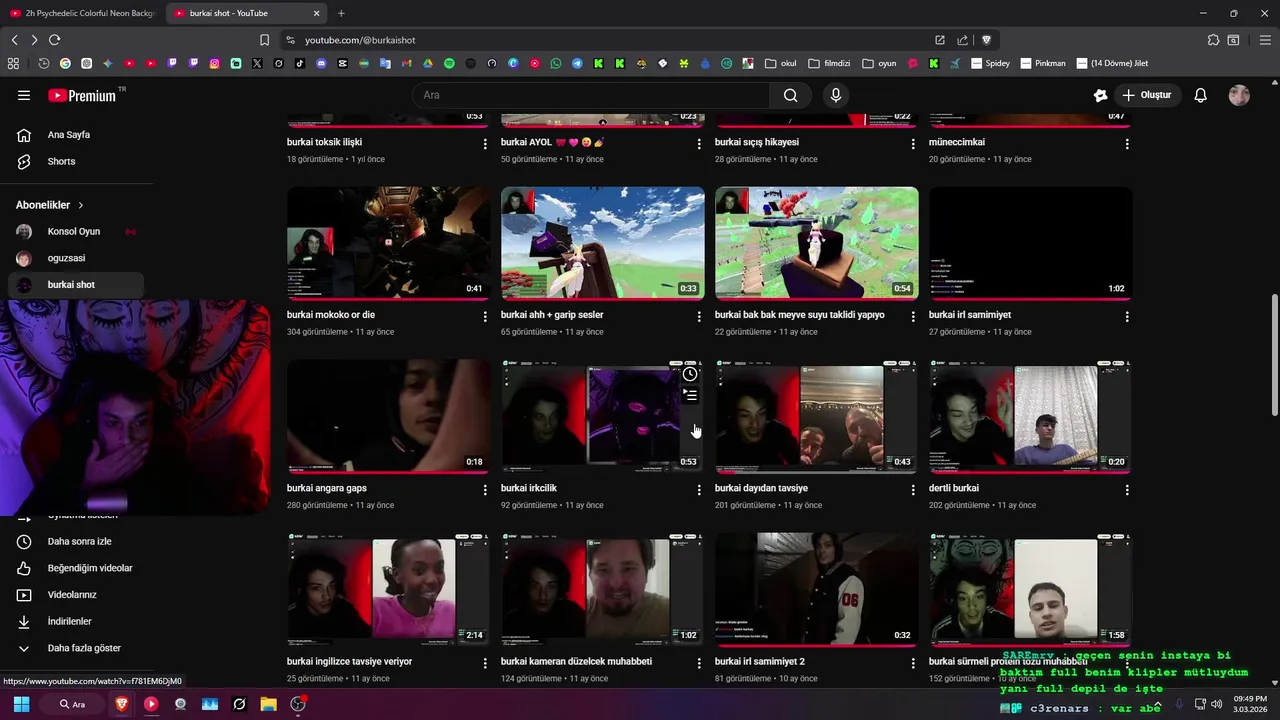Open the Spidey bookmark

991,63
